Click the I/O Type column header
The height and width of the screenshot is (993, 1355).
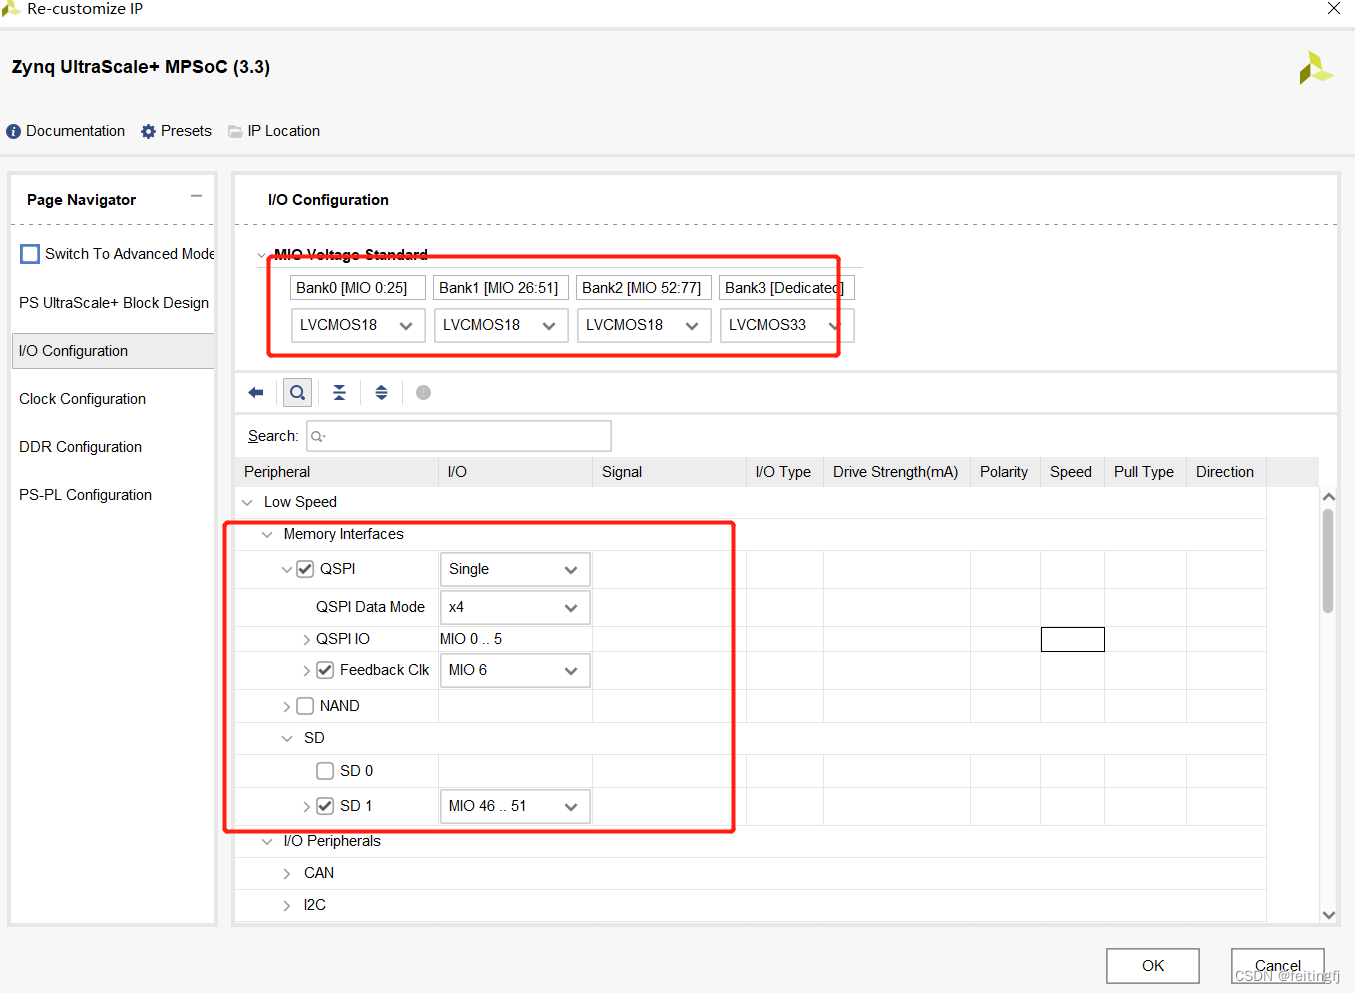pyautogui.click(x=785, y=472)
